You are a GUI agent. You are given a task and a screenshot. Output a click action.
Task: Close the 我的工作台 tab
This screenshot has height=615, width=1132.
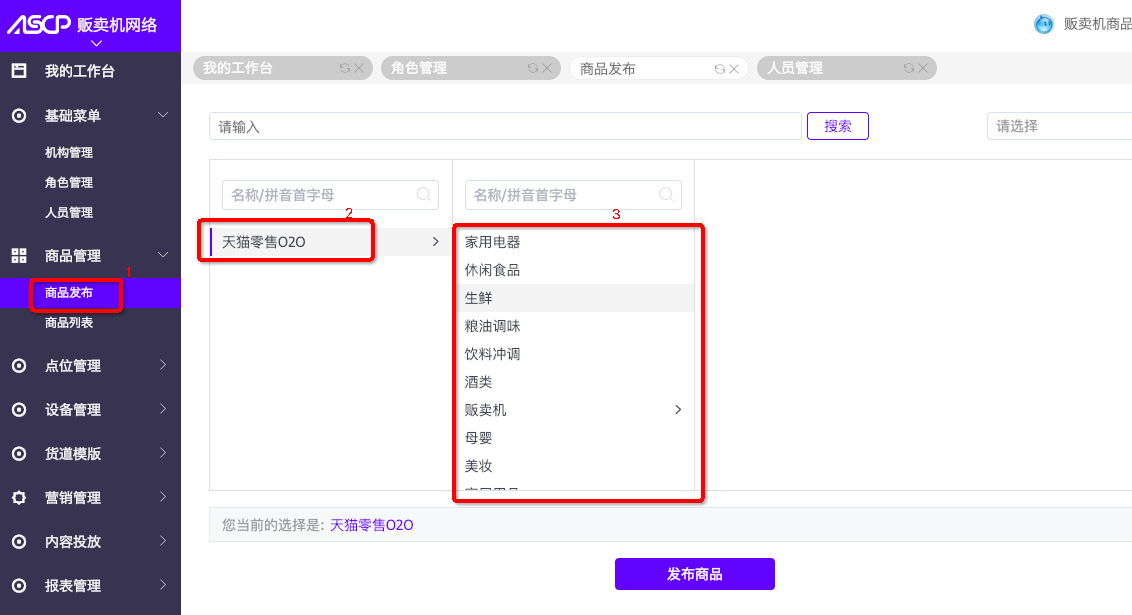click(359, 68)
